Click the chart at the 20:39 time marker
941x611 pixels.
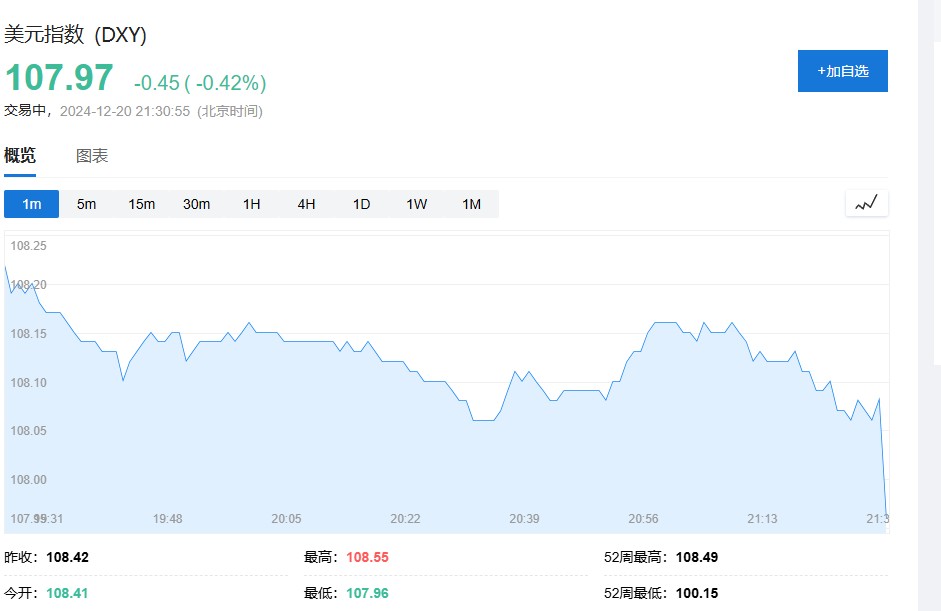click(x=525, y=519)
